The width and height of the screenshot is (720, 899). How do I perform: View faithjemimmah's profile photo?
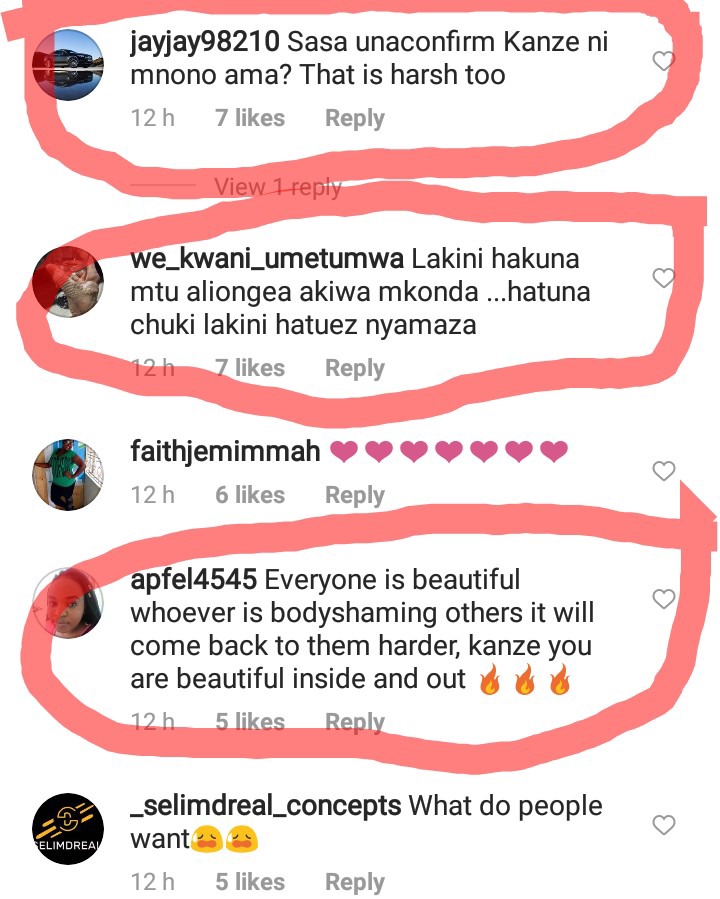[68, 475]
